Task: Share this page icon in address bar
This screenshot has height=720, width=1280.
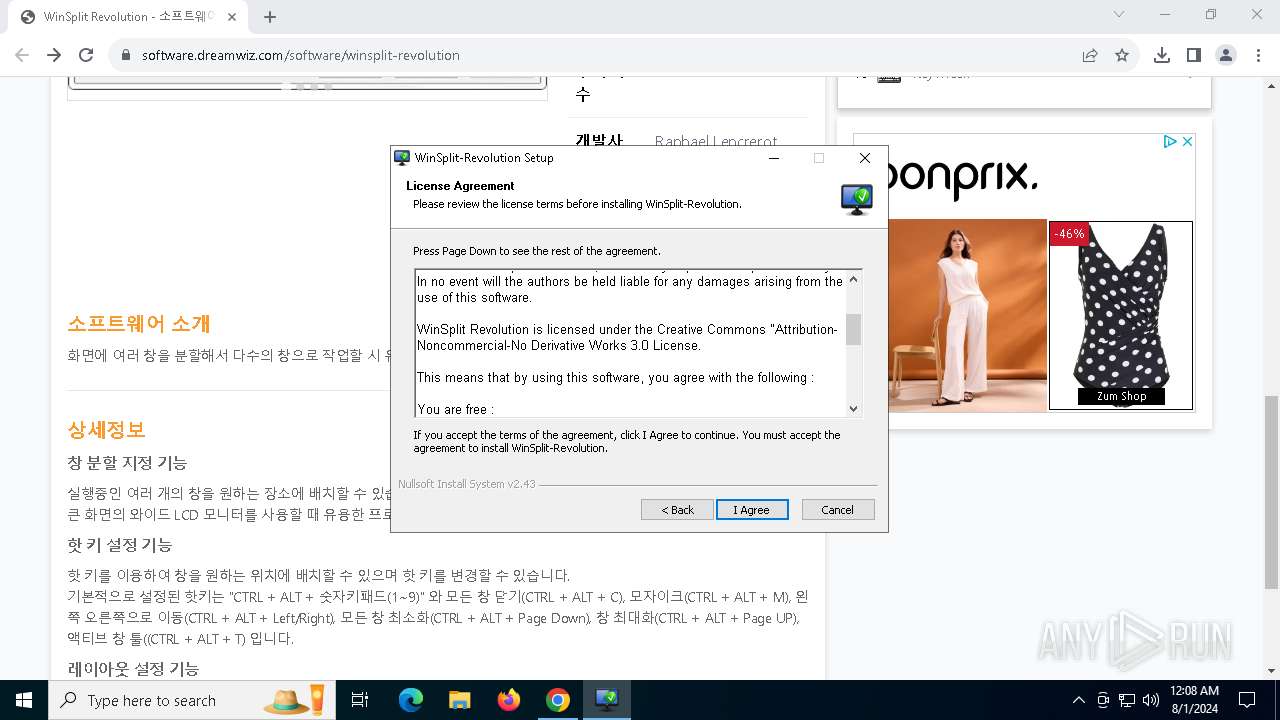Action: (1090, 55)
